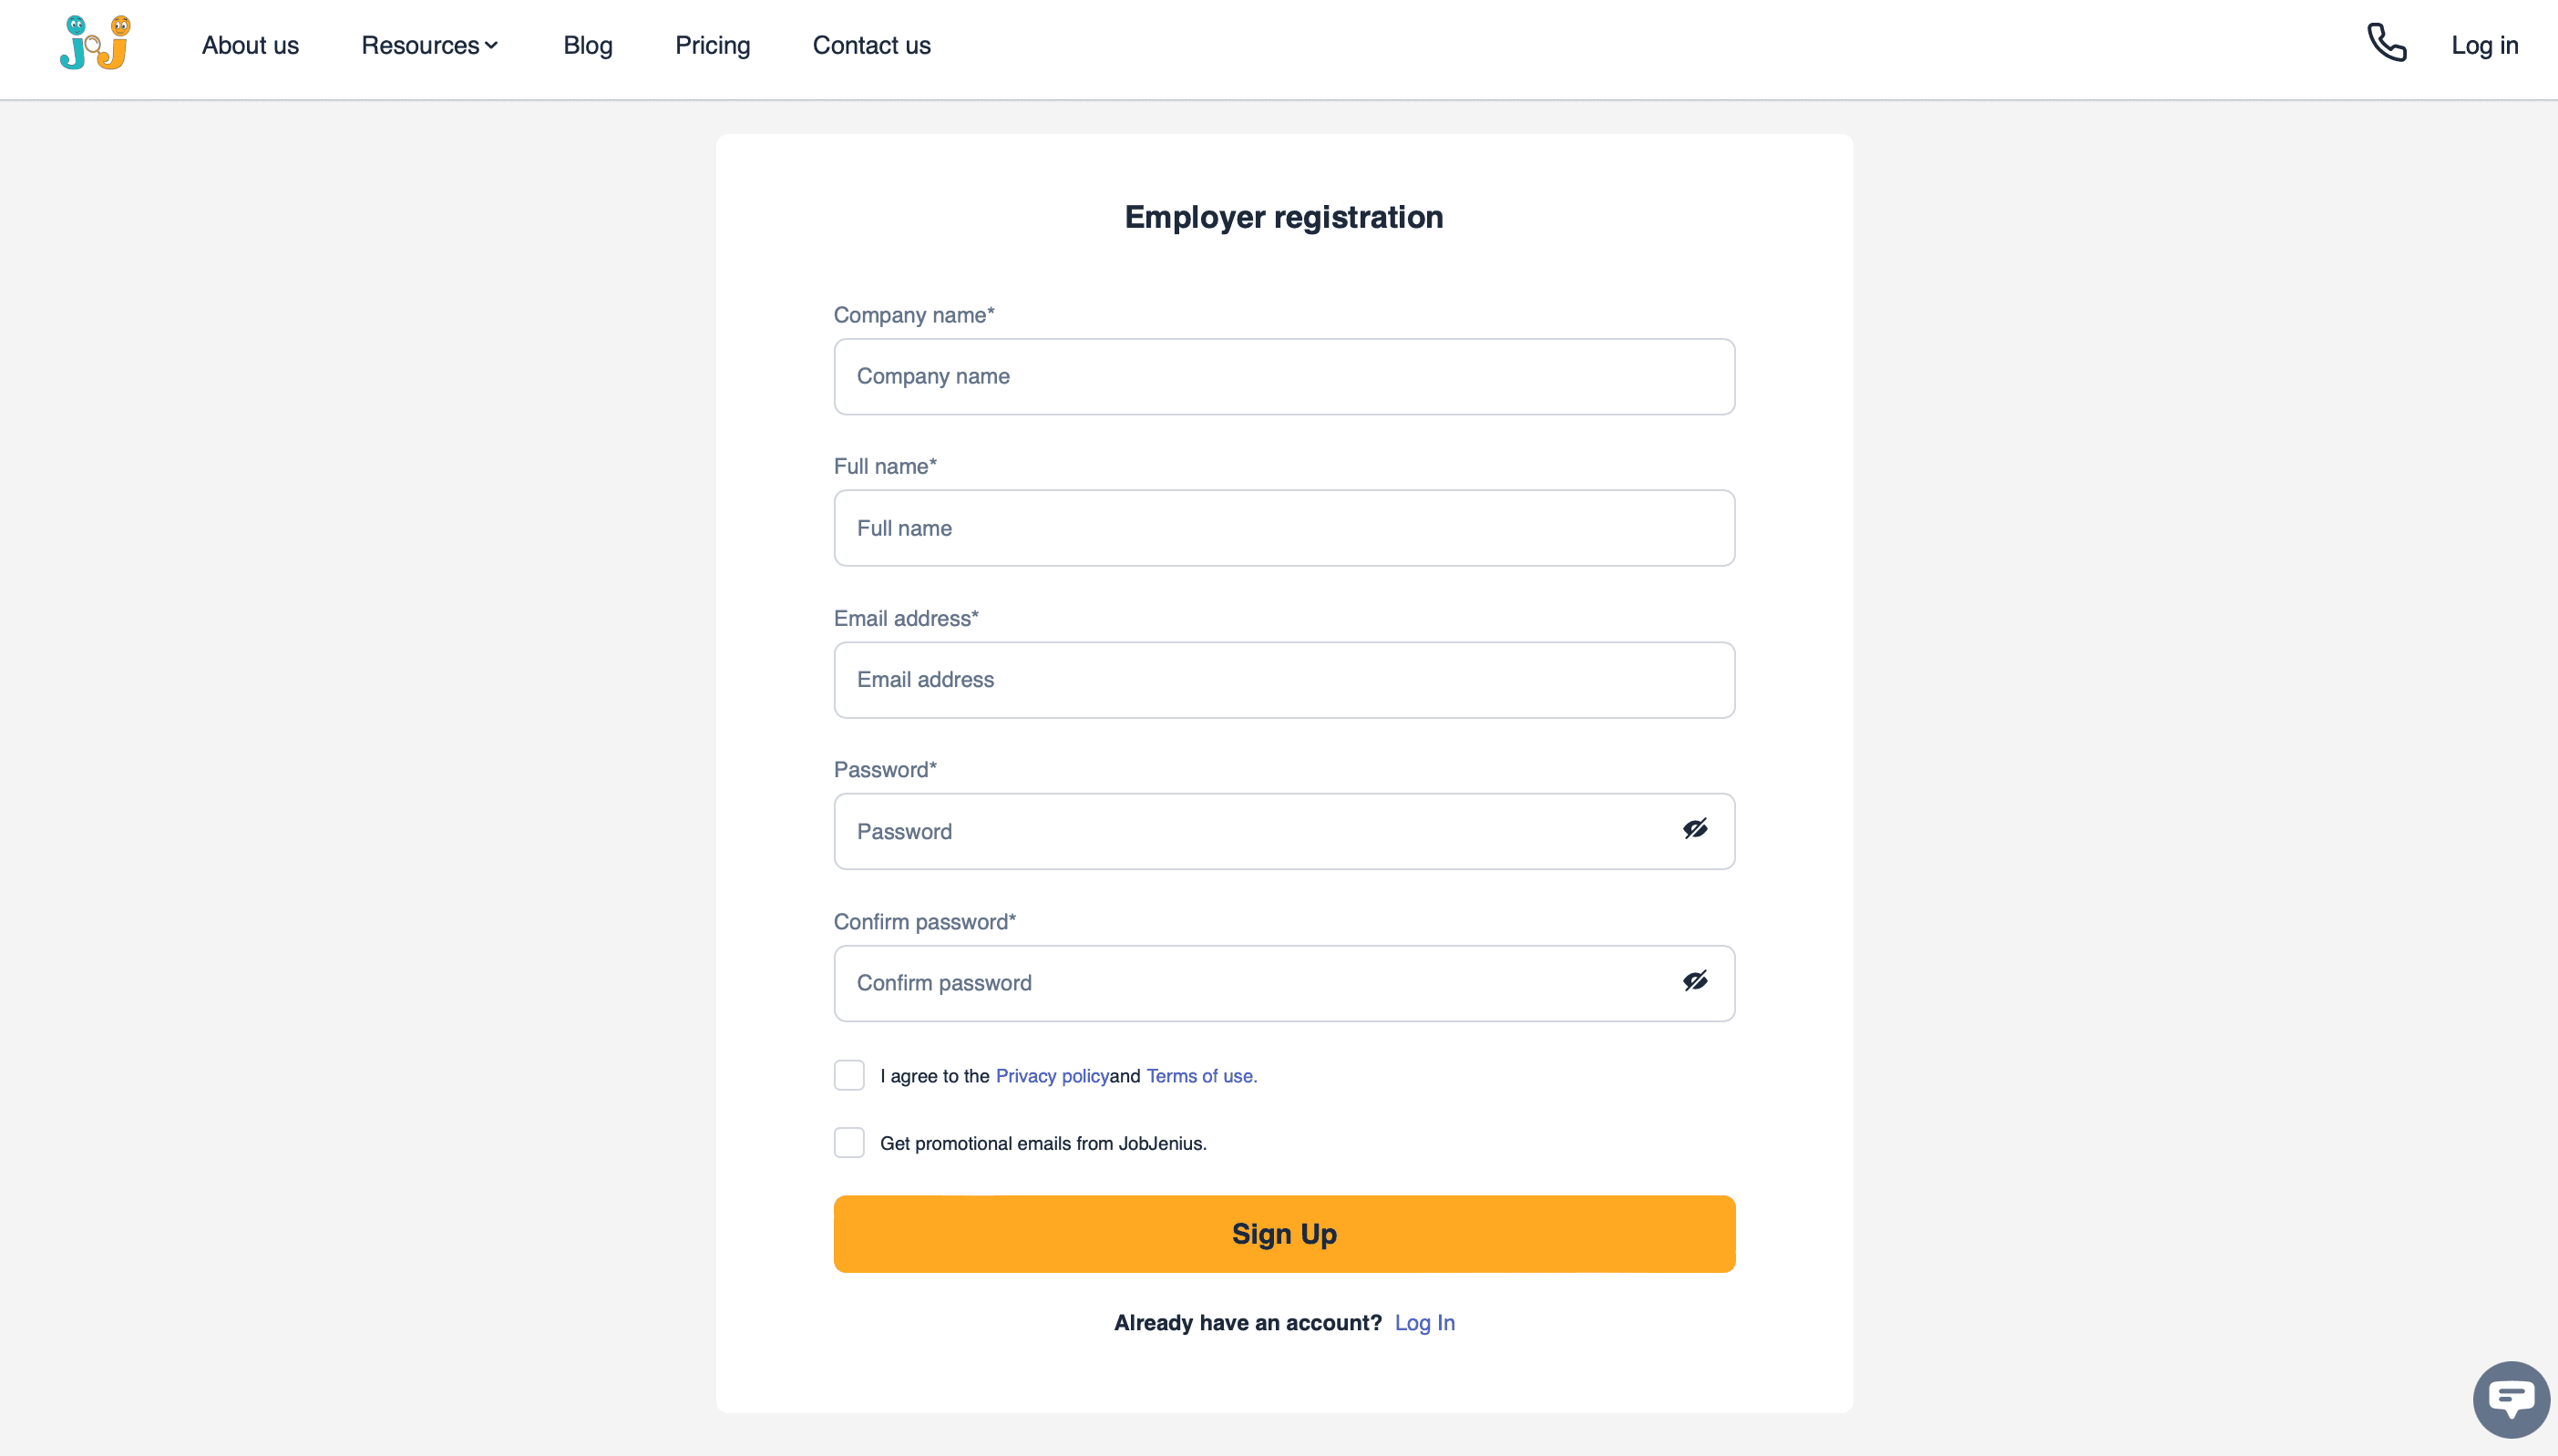Enable the promotional emails checkbox

[x=848, y=1142]
